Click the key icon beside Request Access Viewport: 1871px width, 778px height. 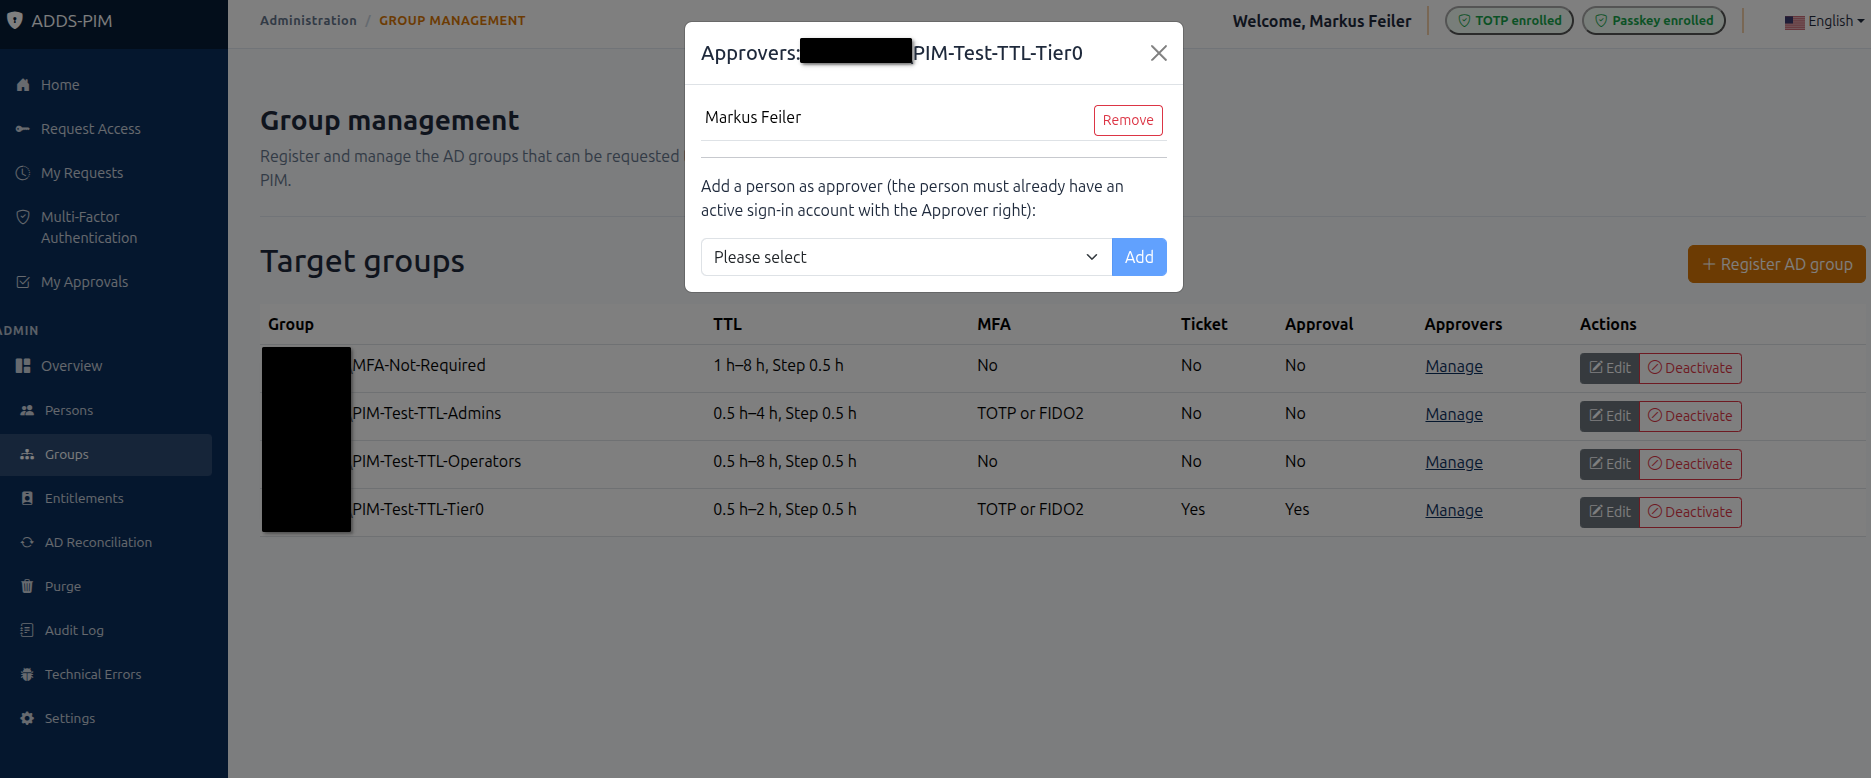pos(23,129)
